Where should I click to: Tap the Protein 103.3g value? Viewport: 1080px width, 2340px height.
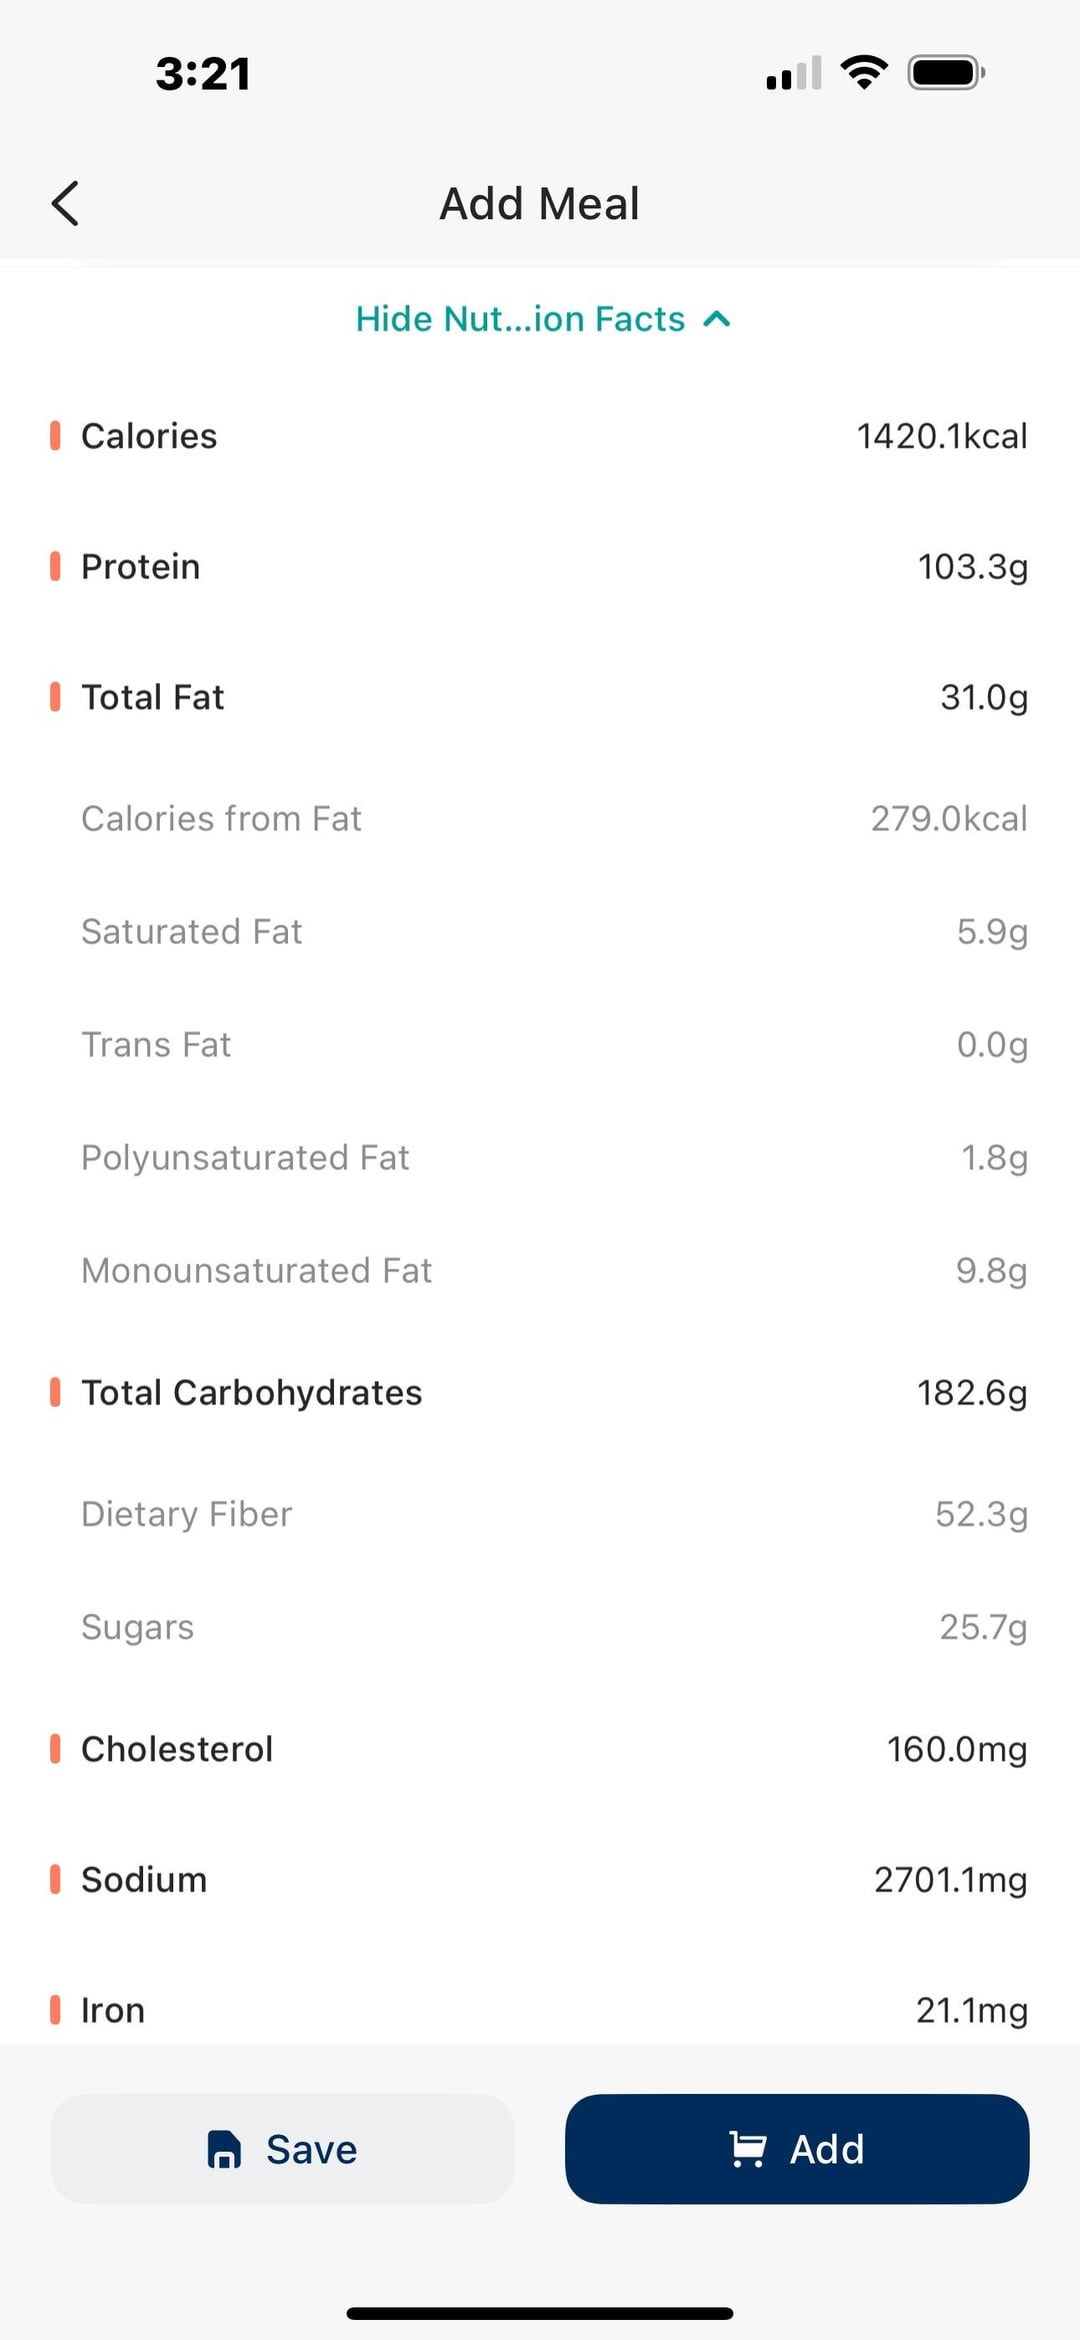pos(972,567)
